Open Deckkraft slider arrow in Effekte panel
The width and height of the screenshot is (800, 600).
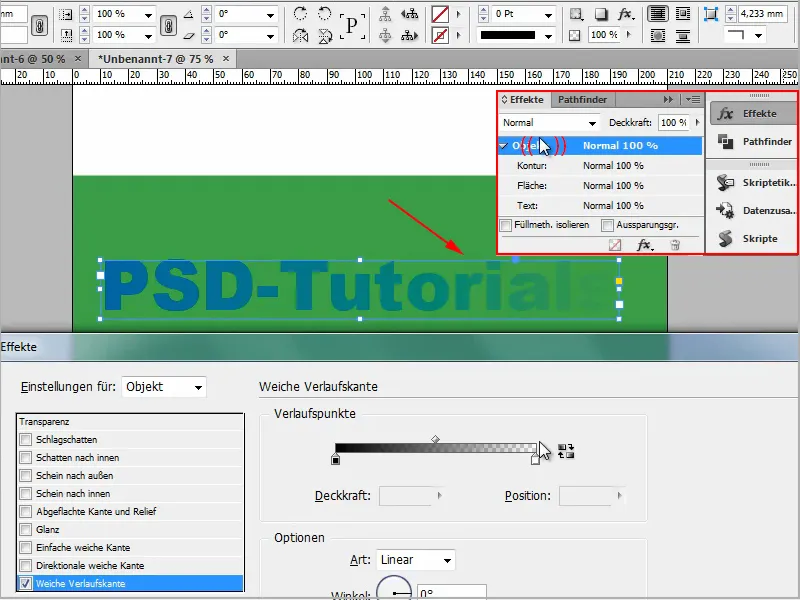pos(697,122)
